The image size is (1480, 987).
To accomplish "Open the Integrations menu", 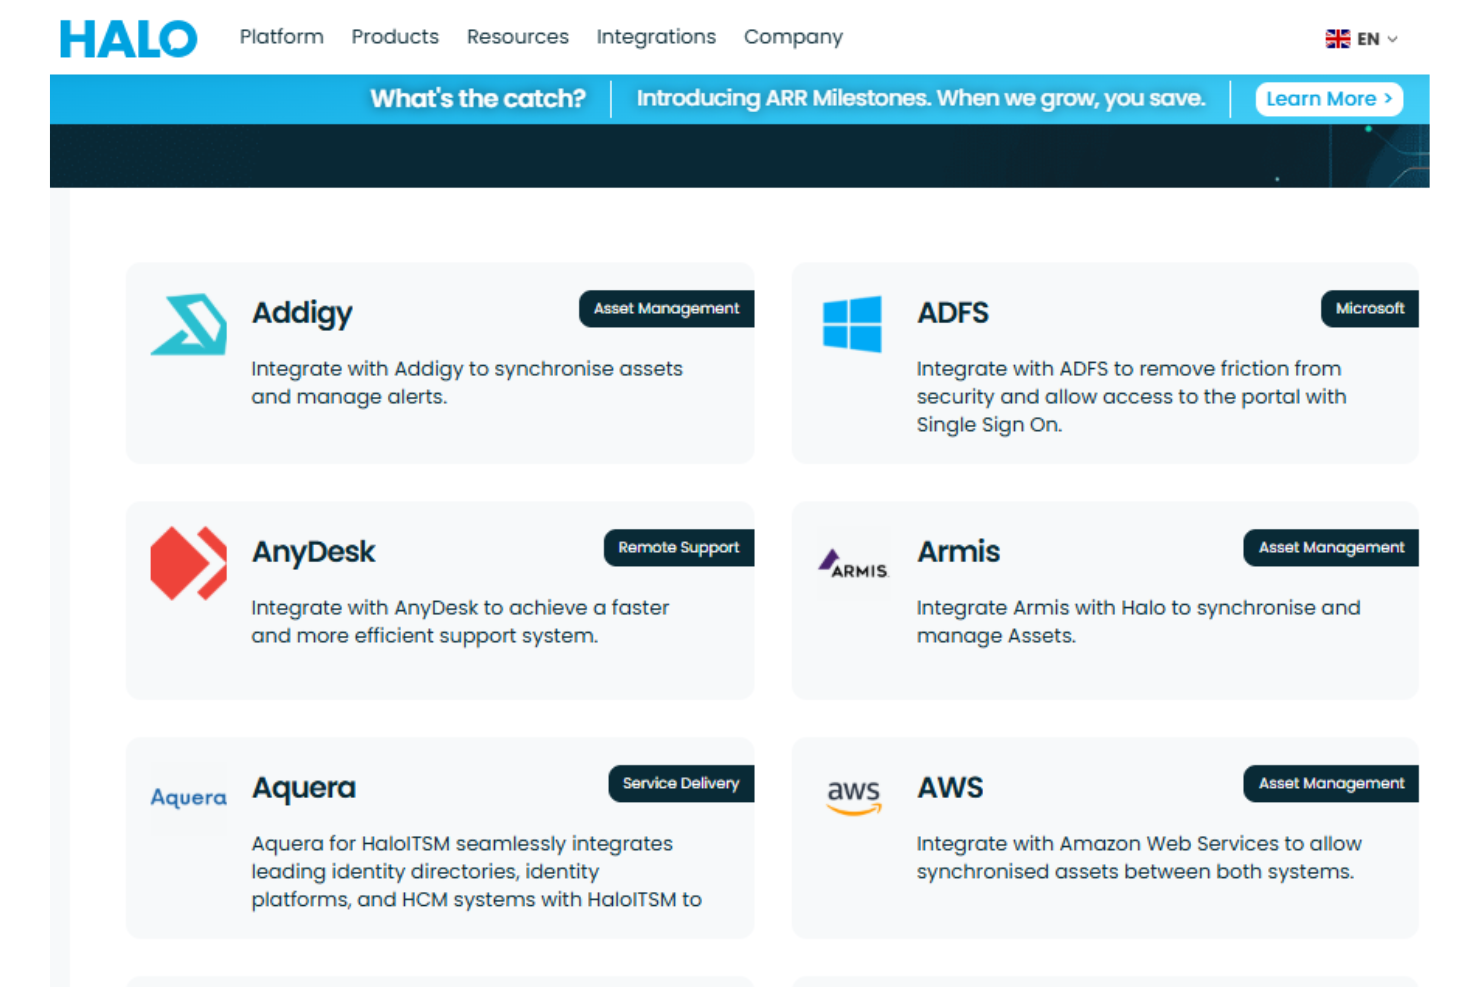I will [x=656, y=37].
